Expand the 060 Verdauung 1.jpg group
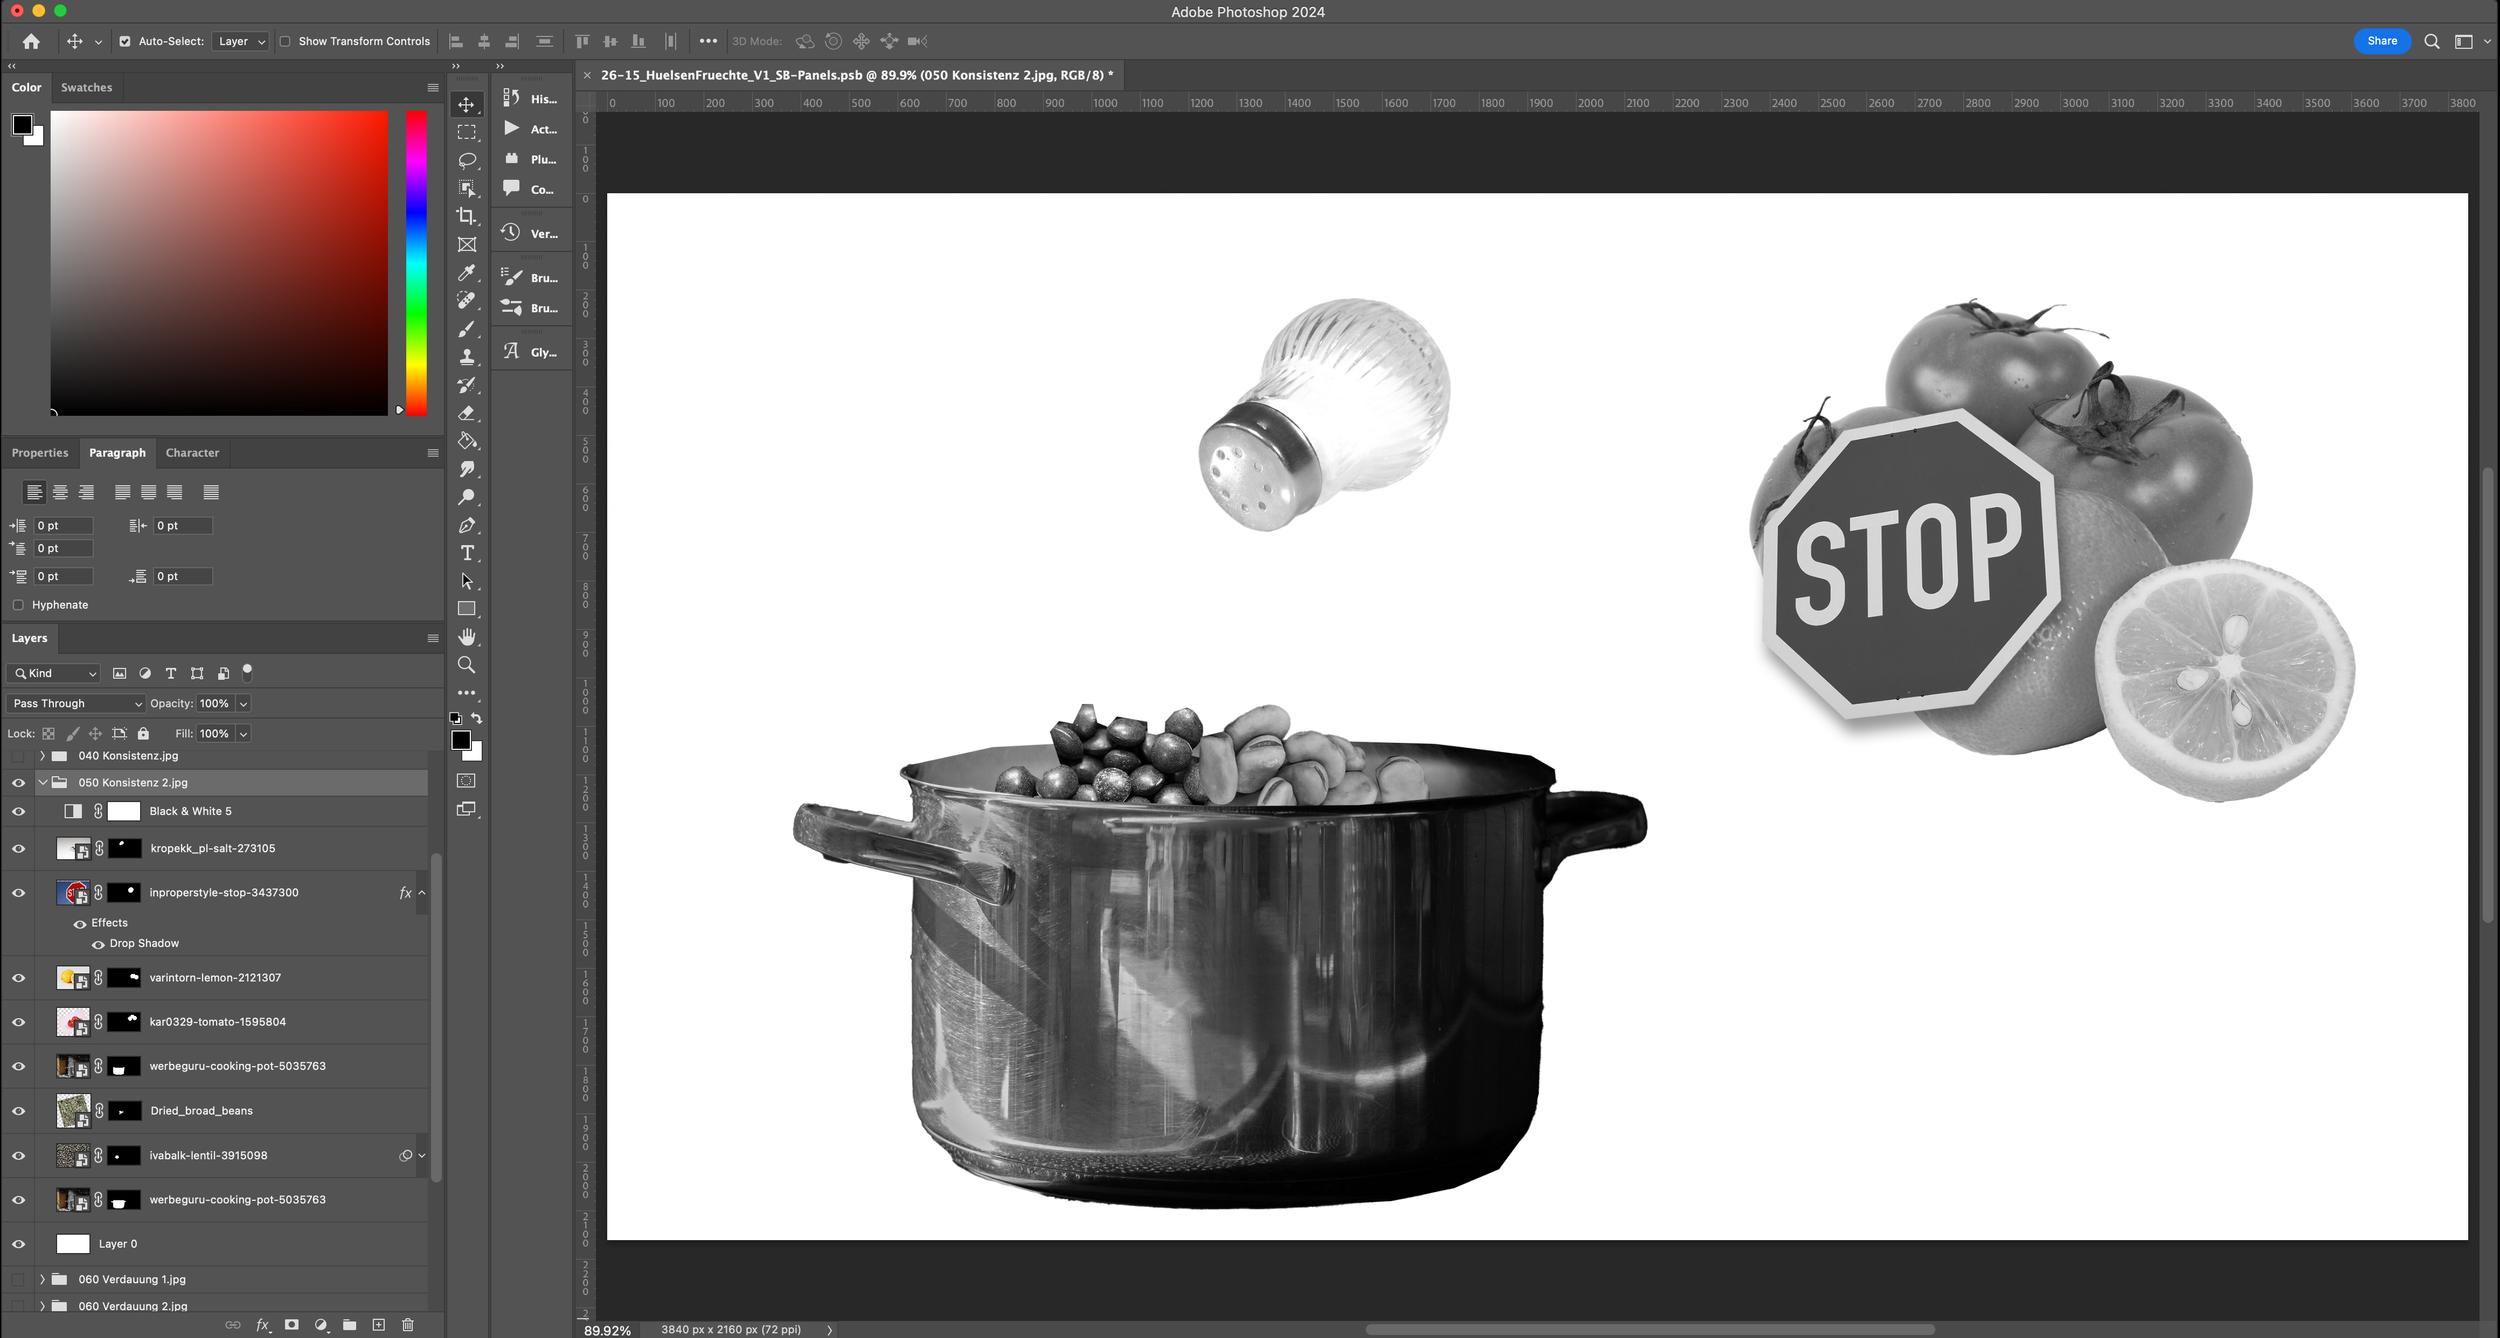Image resolution: width=2500 pixels, height=1338 pixels. pos(43,1279)
